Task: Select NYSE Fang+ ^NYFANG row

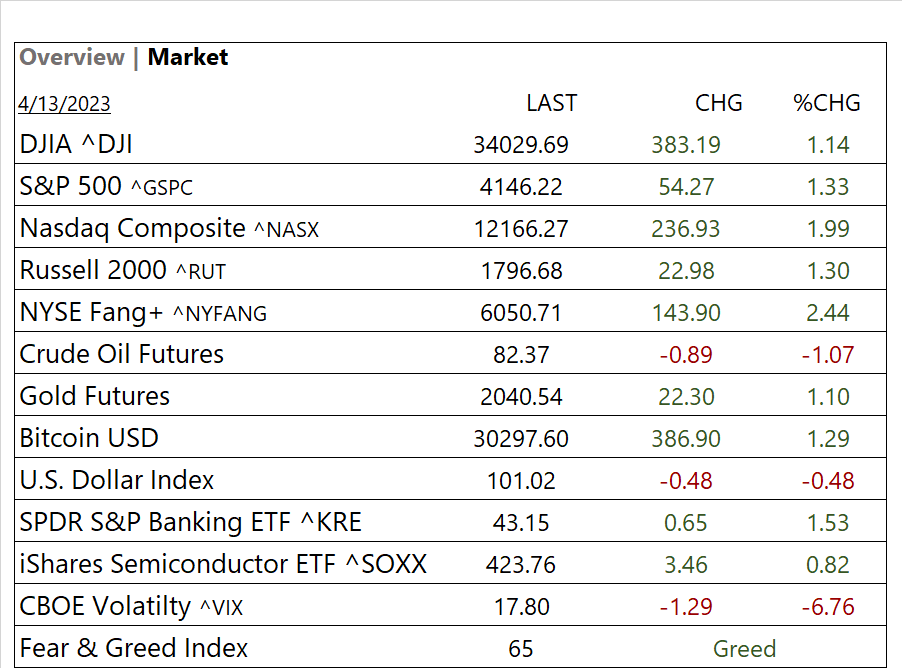Action: pos(143,313)
